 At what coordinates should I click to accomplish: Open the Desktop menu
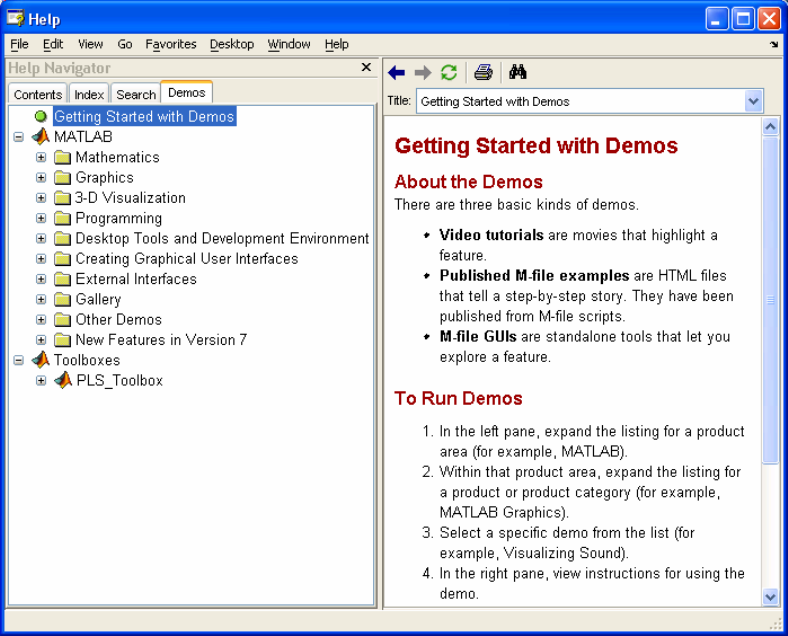(232, 44)
